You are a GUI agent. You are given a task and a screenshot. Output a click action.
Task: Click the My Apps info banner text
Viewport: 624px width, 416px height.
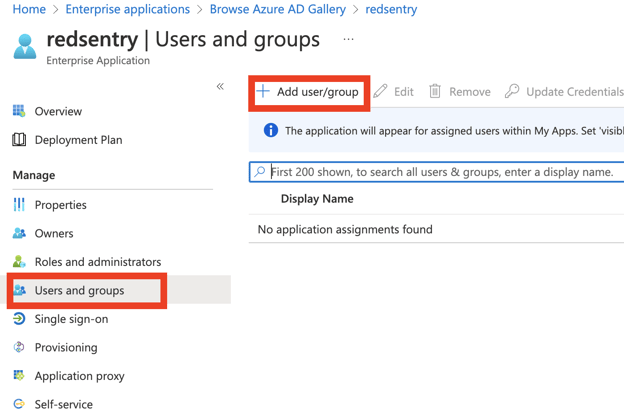click(x=454, y=131)
